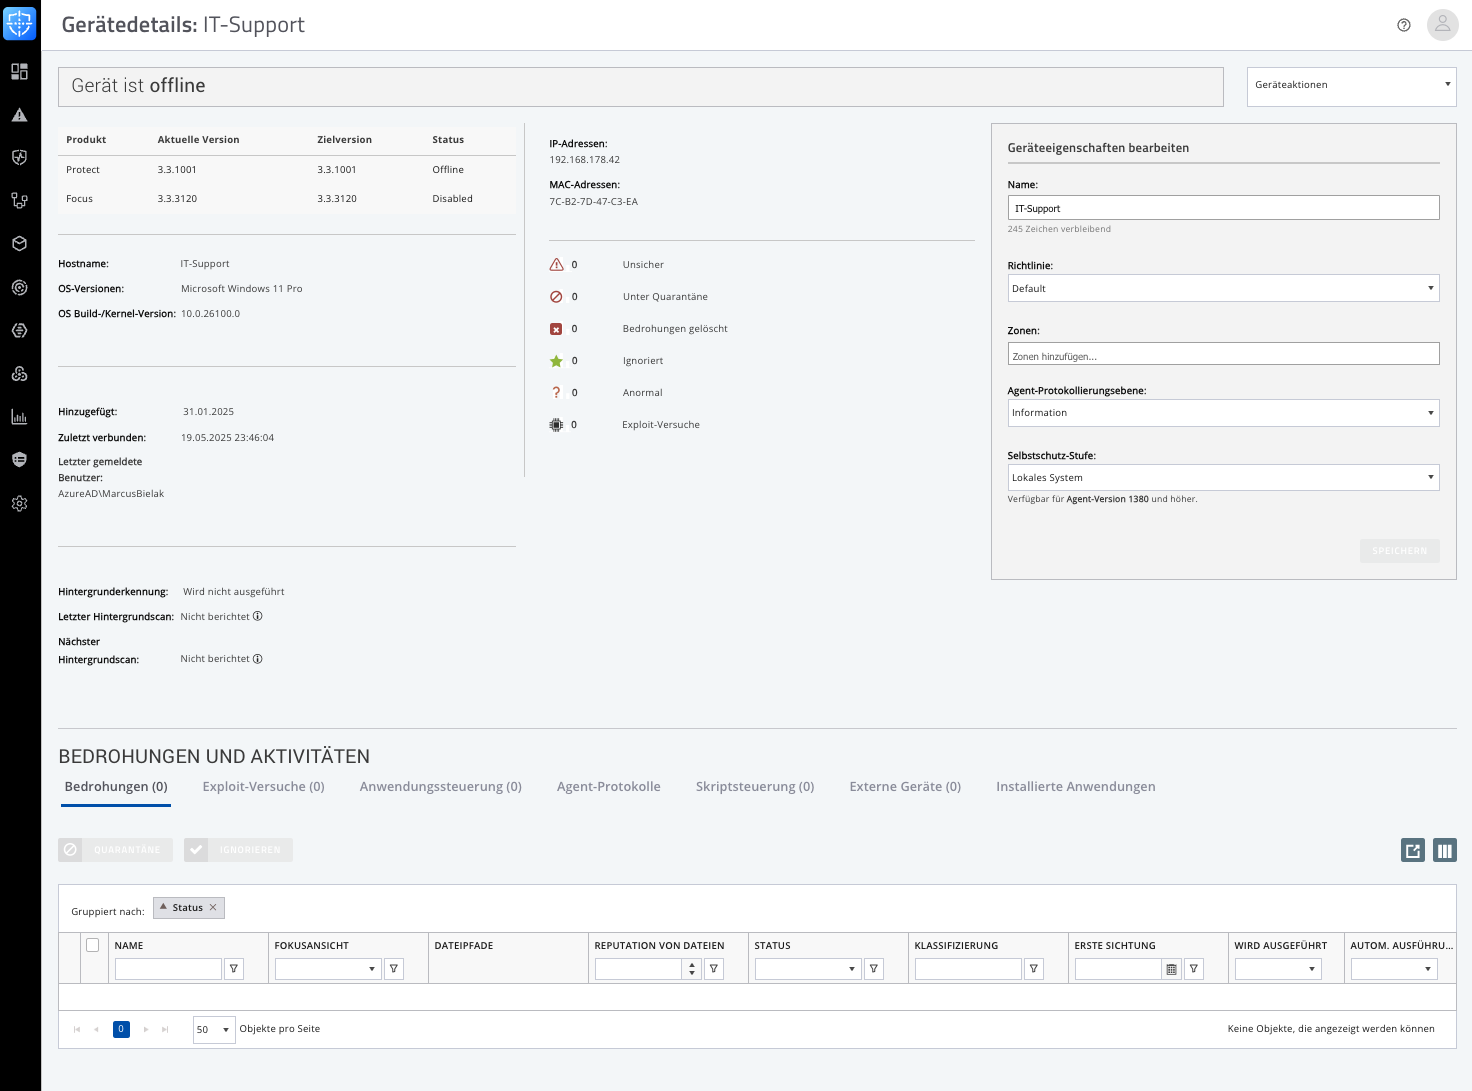Image resolution: width=1472 pixels, height=1091 pixels.
Task: Click the filter icon for Name column
Action: 234,968
